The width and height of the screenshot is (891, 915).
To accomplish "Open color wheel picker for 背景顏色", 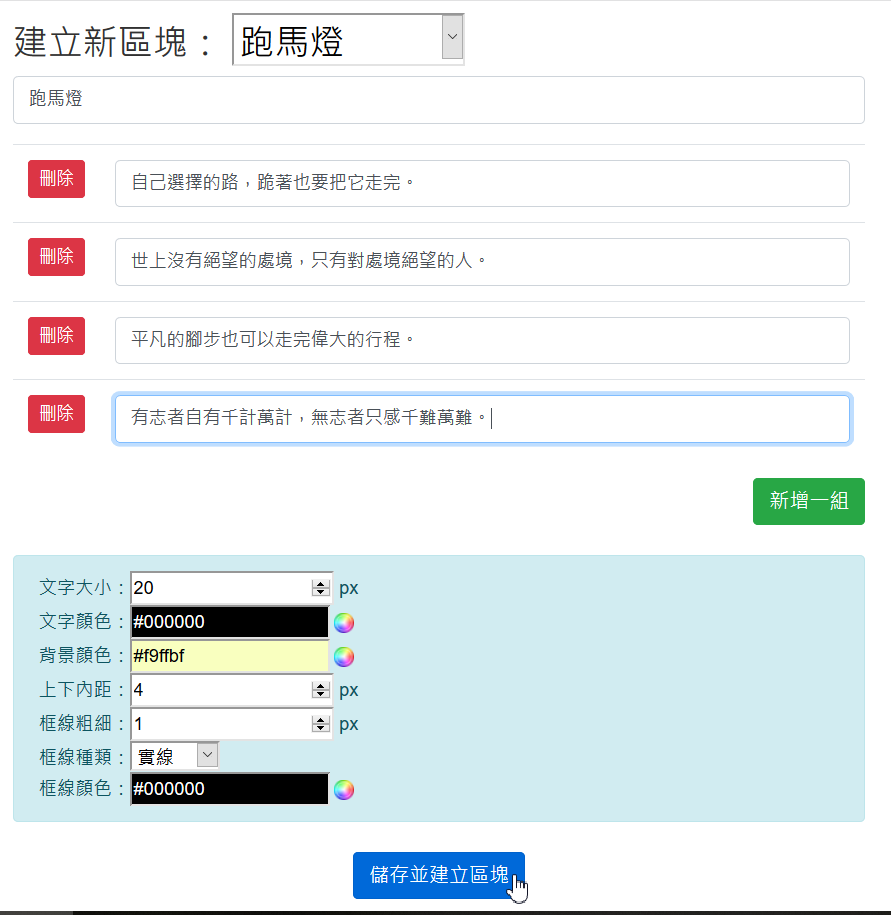I will pos(344,657).
